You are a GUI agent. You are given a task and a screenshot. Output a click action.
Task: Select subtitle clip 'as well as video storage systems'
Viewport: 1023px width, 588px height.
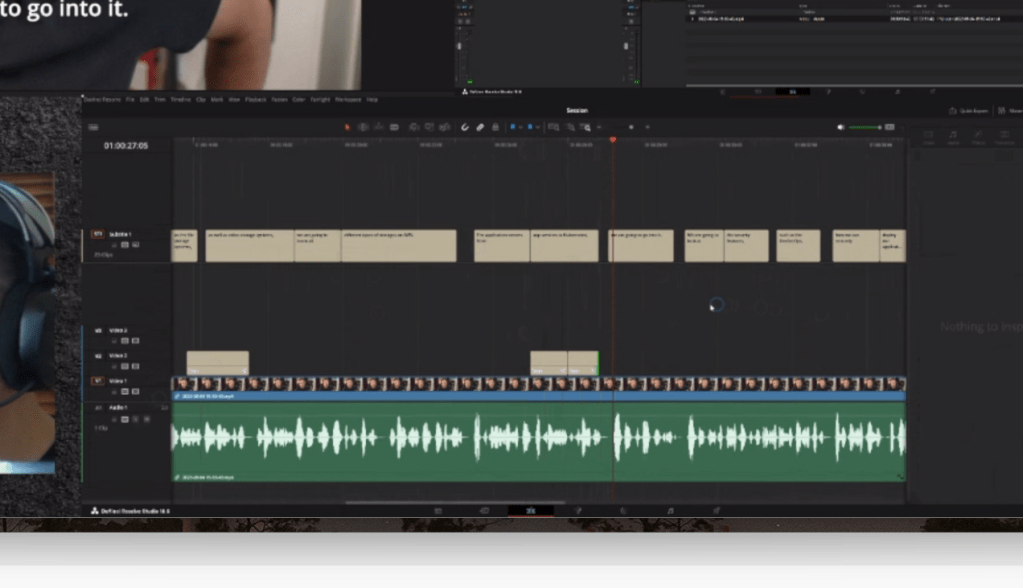coord(249,245)
